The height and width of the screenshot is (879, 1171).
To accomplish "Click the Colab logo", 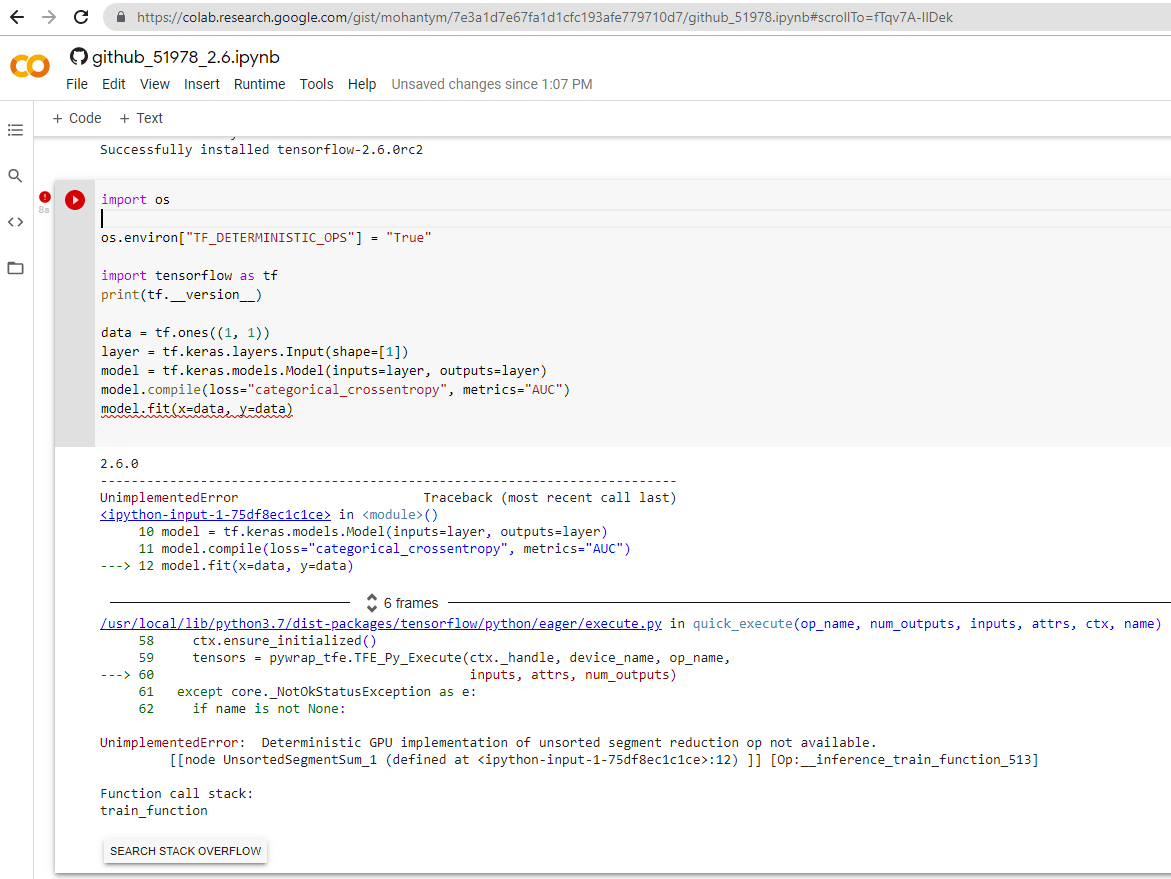I will click(x=29, y=66).
